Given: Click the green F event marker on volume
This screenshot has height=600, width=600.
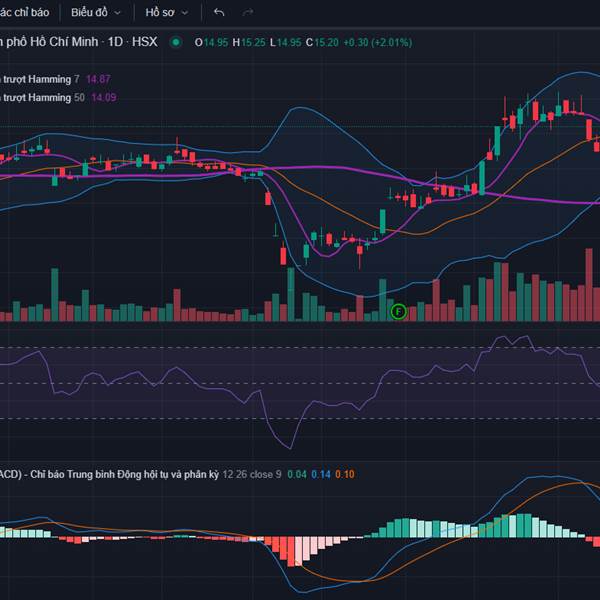Looking at the screenshot, I should (398, 311).
